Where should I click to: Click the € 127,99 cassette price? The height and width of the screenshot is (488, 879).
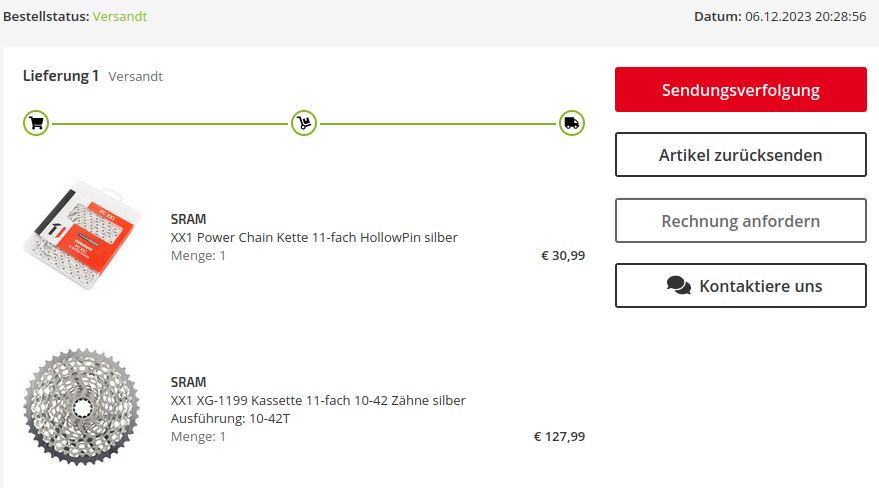click(x=559, y=436)
